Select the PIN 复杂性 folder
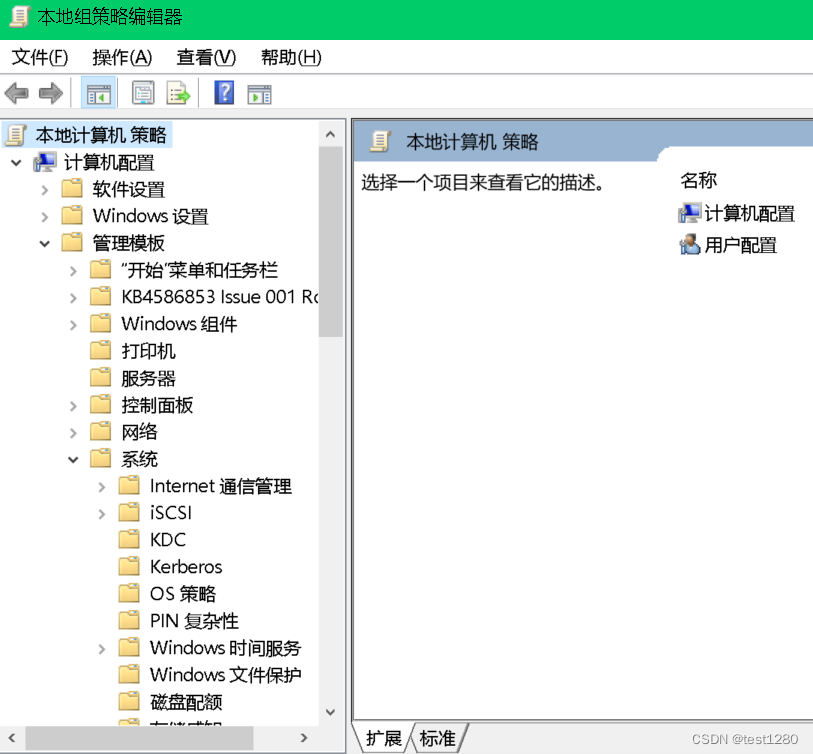 [193, 620]
